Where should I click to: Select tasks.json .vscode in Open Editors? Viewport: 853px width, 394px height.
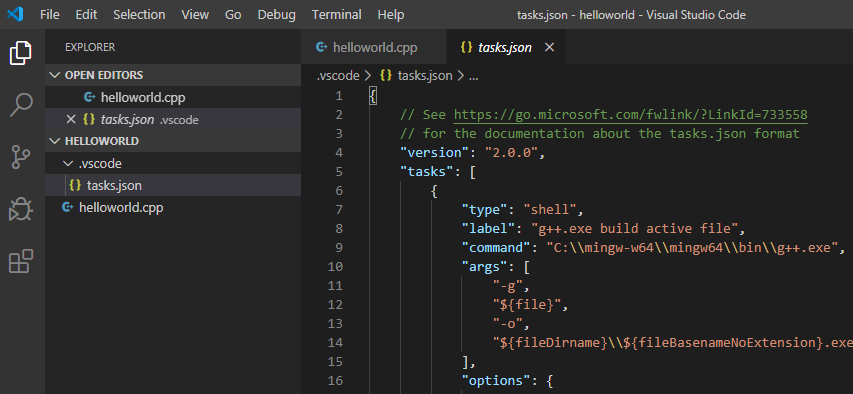tap(173, 119)
